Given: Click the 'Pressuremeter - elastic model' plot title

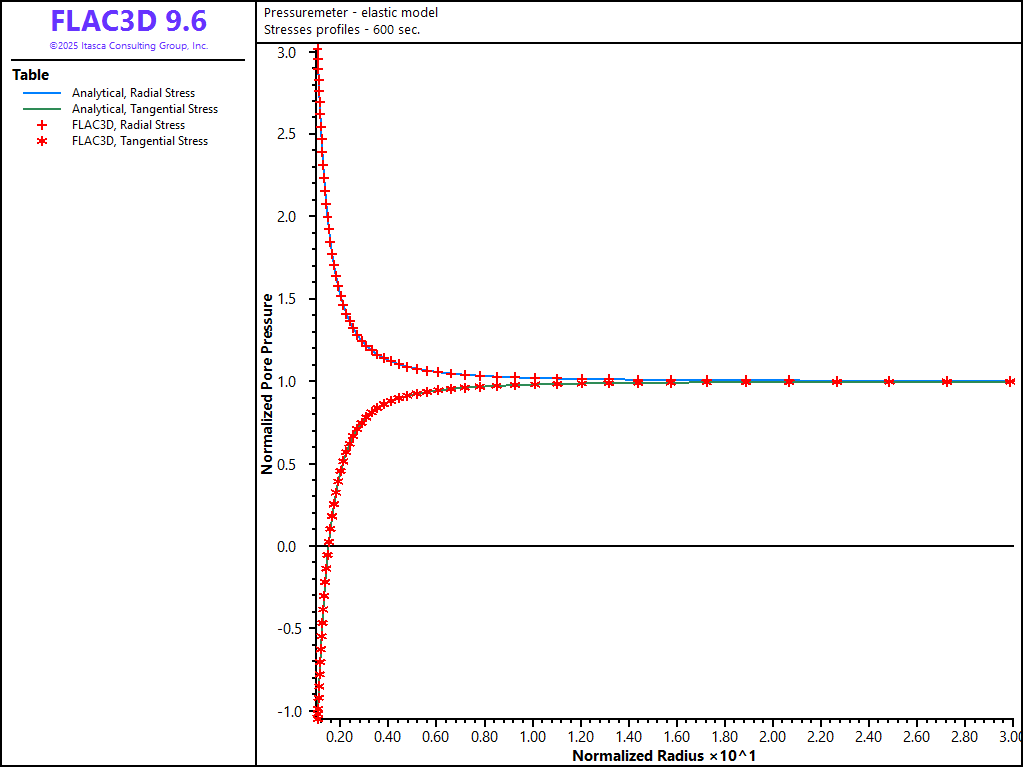Looking at the screenshot, I should [x=351, y=13].
